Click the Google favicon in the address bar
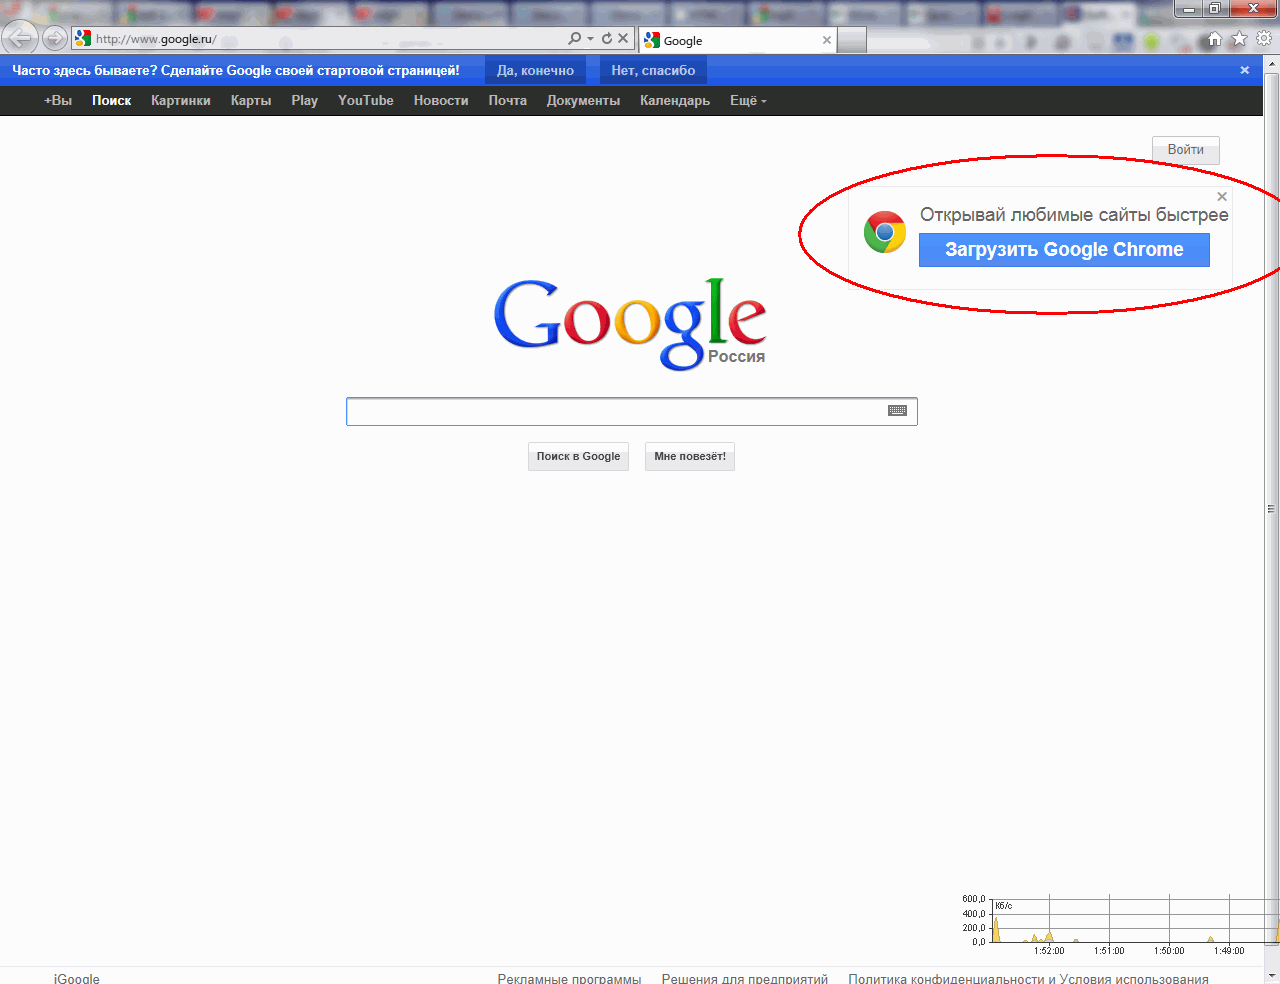Viewport: 1280px width, 984px height. pyautogui.click(x=83, y=39)
